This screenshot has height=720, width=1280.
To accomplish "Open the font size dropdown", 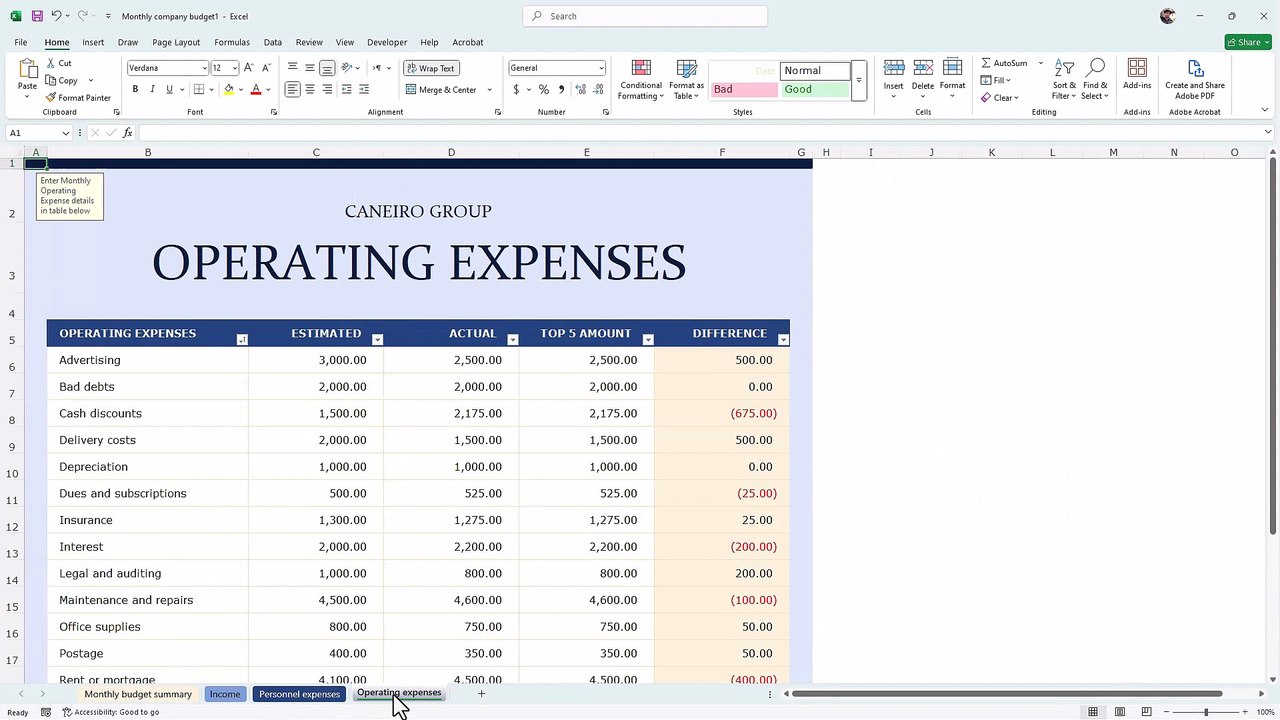I will click(x=235, y=68).
